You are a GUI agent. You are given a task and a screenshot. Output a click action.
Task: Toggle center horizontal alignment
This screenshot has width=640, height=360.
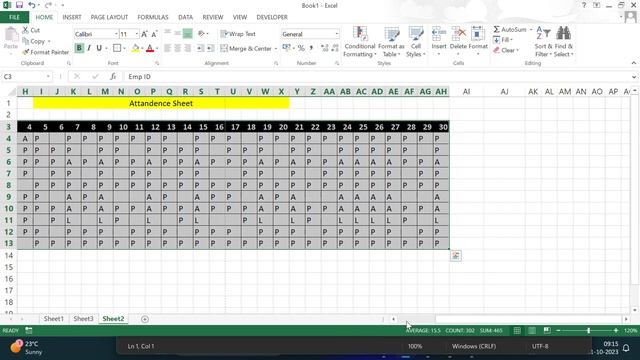coord(178,49)
